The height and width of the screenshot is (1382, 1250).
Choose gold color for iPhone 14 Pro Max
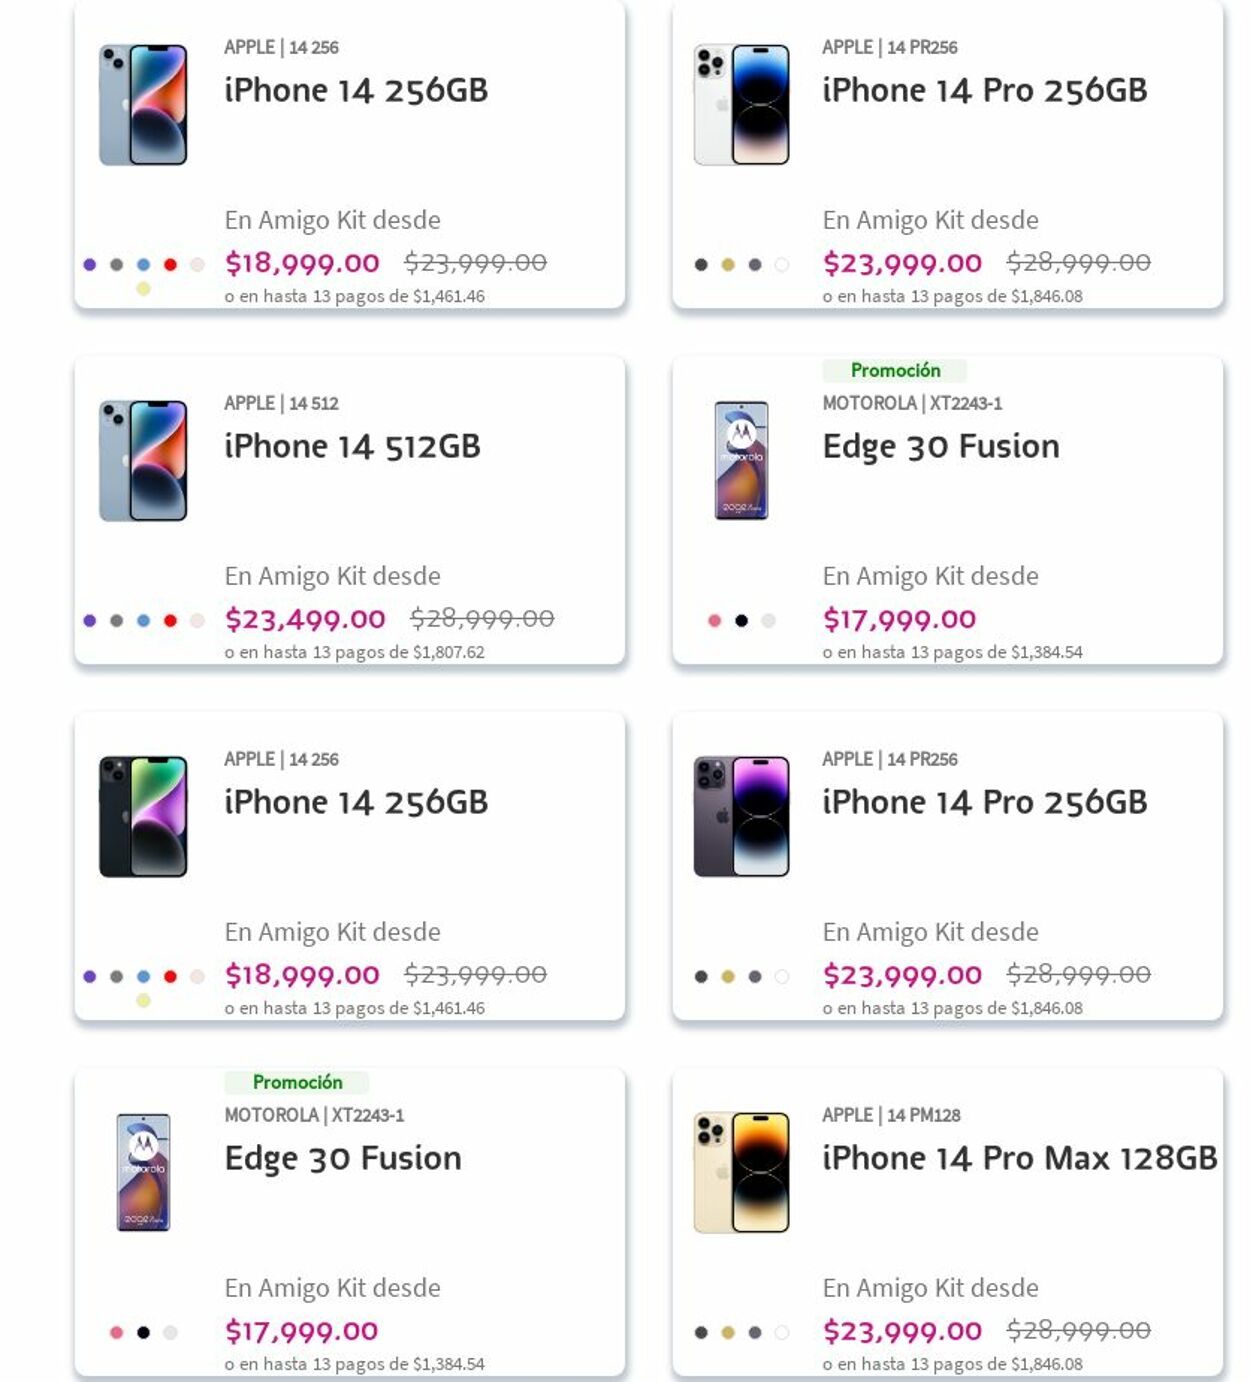point(728,1332)
